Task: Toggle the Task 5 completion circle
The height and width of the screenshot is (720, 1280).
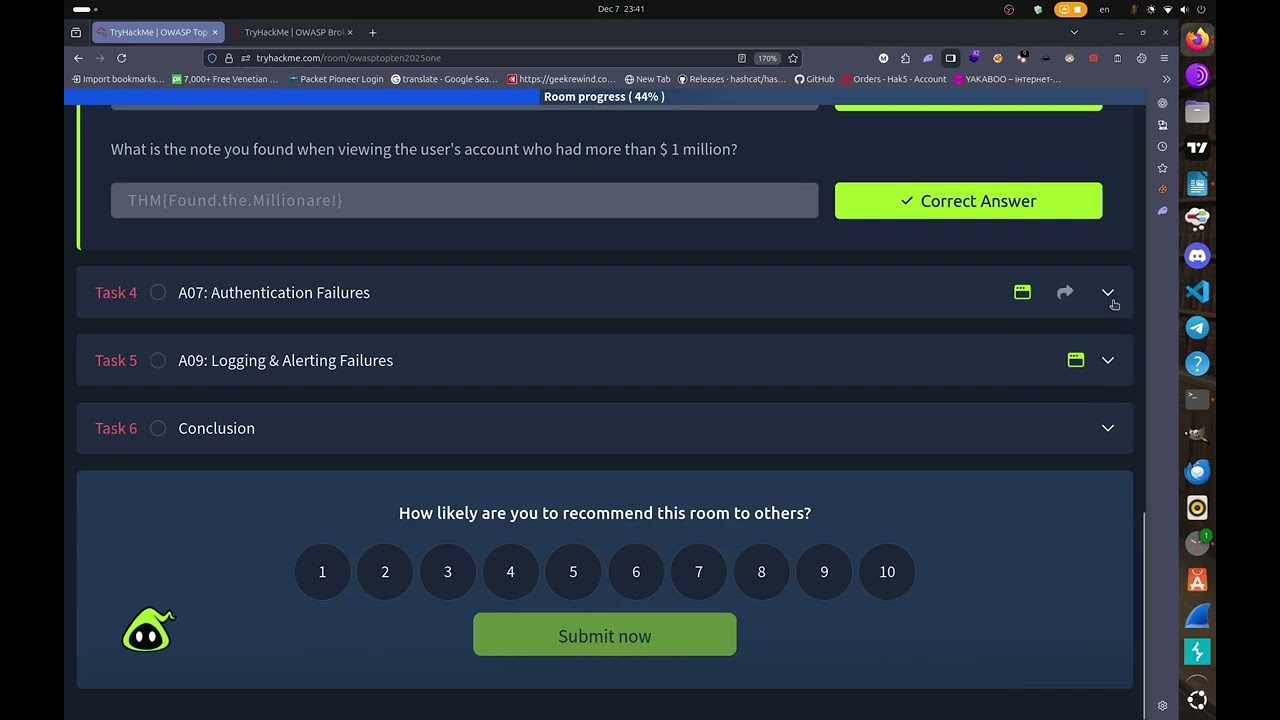Action: click(158, 360)
